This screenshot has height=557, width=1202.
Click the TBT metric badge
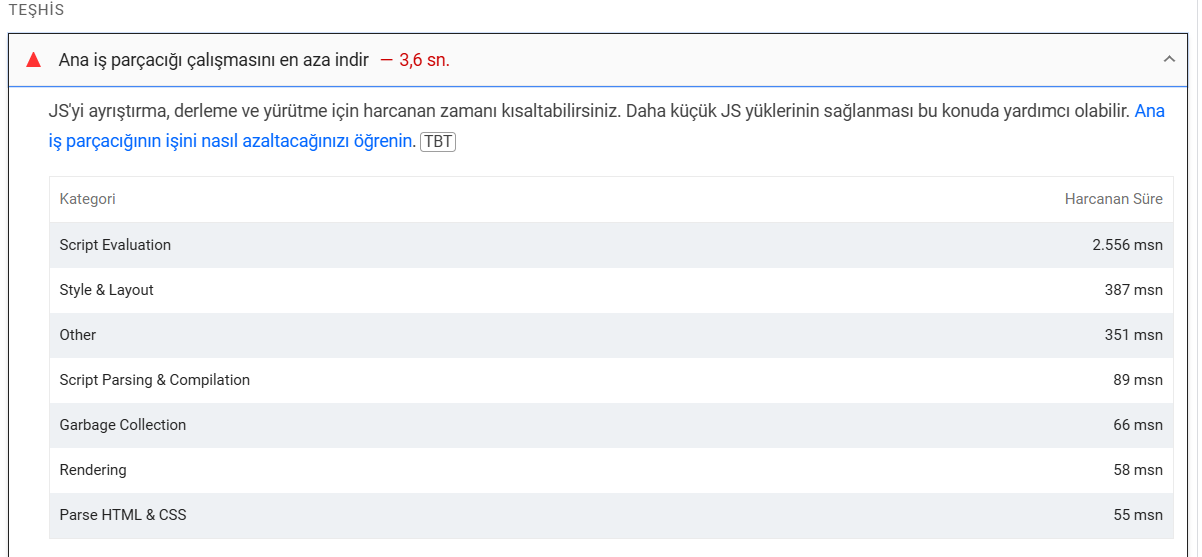click(438, 141)
